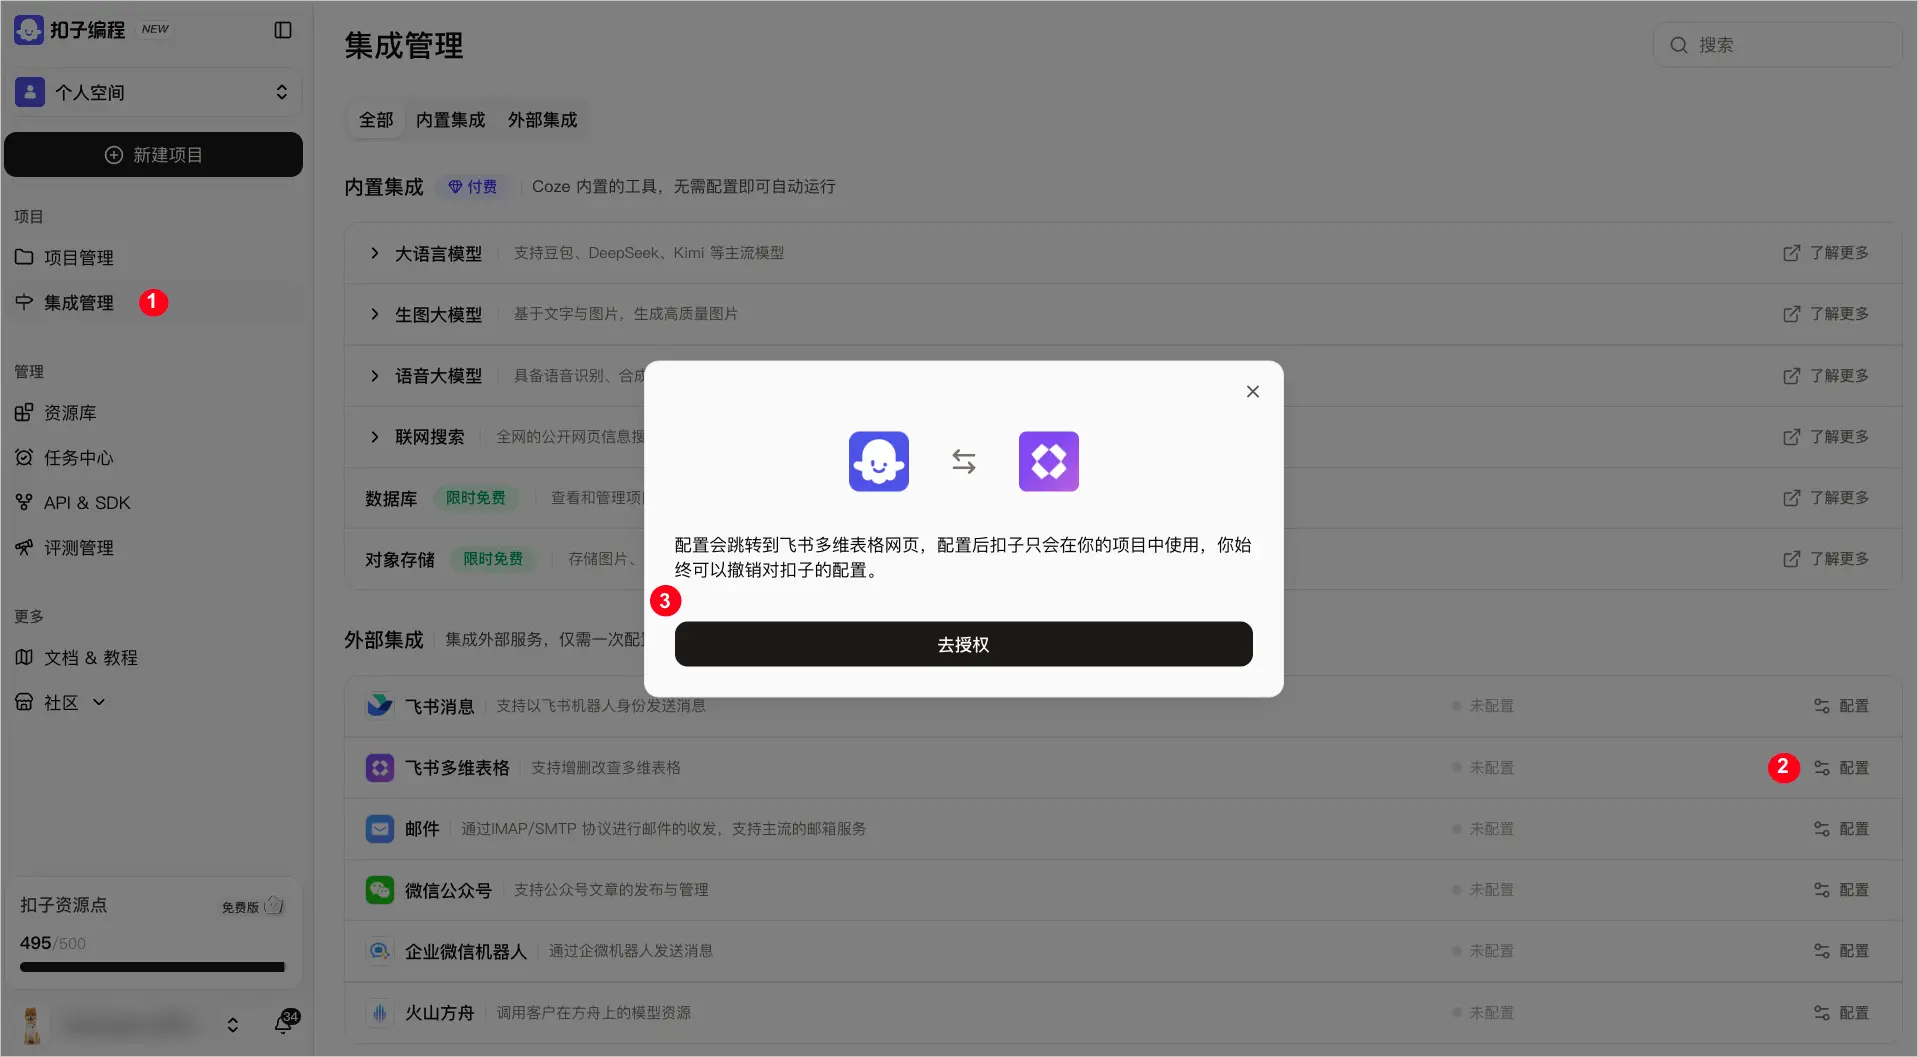Click the 免费版 plan badge
The height and width of the screenshot is (1057, 1918).
click(x=253, y=907)
